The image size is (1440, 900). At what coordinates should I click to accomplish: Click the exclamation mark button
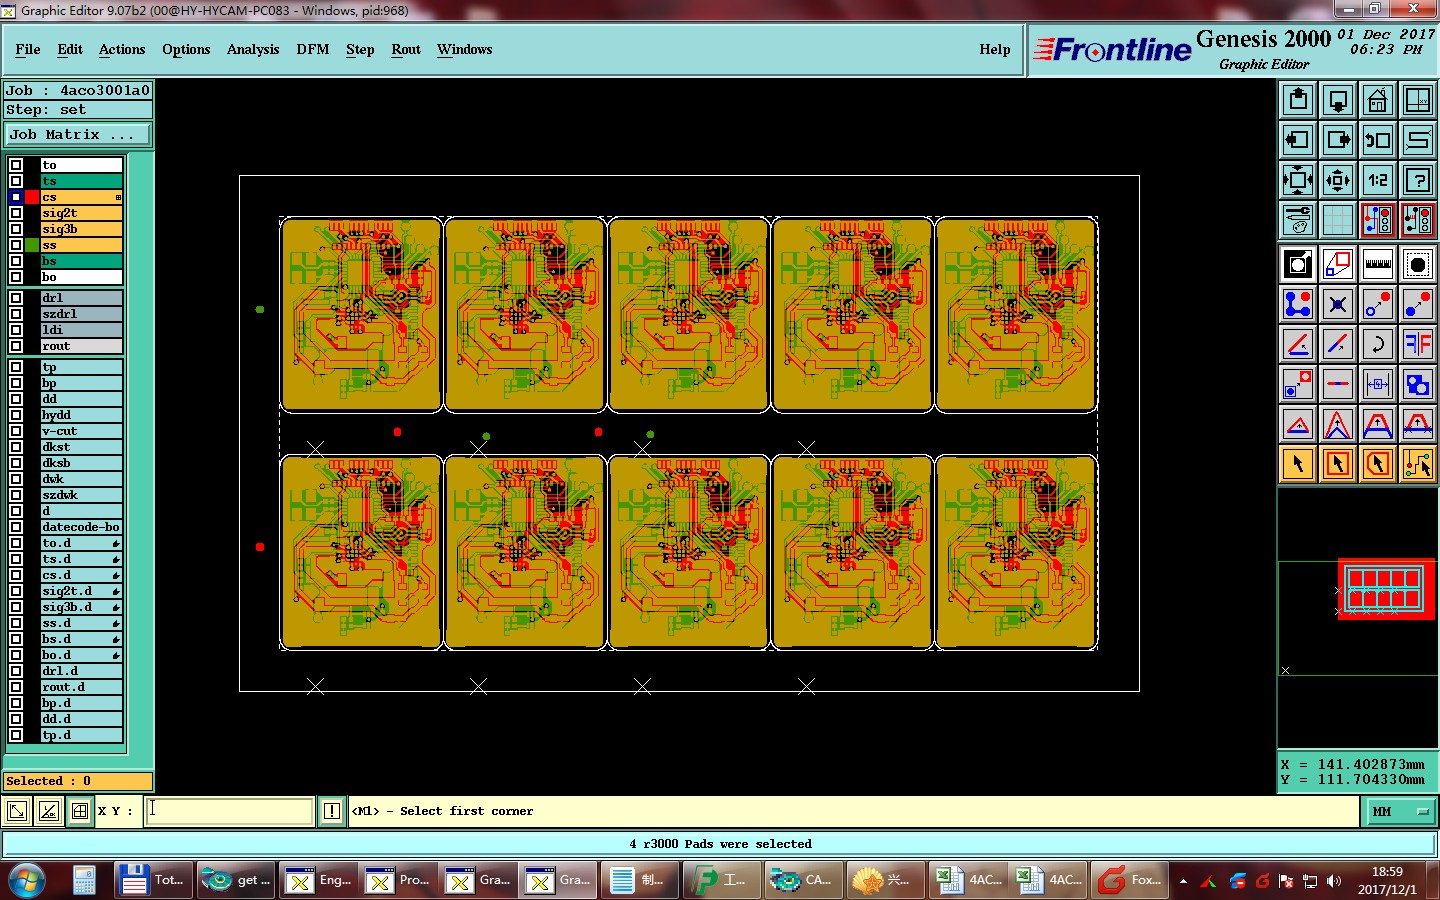332,811
